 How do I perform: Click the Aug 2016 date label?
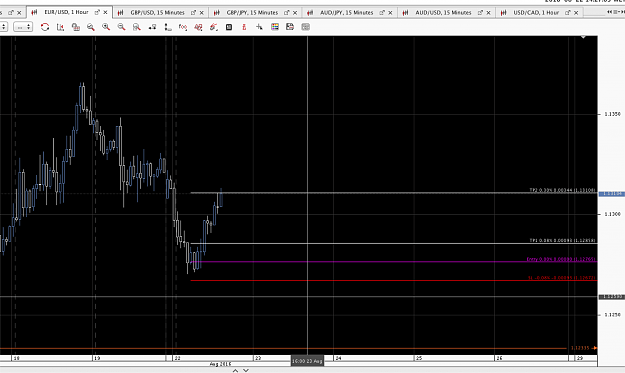[x=220, y=364]
